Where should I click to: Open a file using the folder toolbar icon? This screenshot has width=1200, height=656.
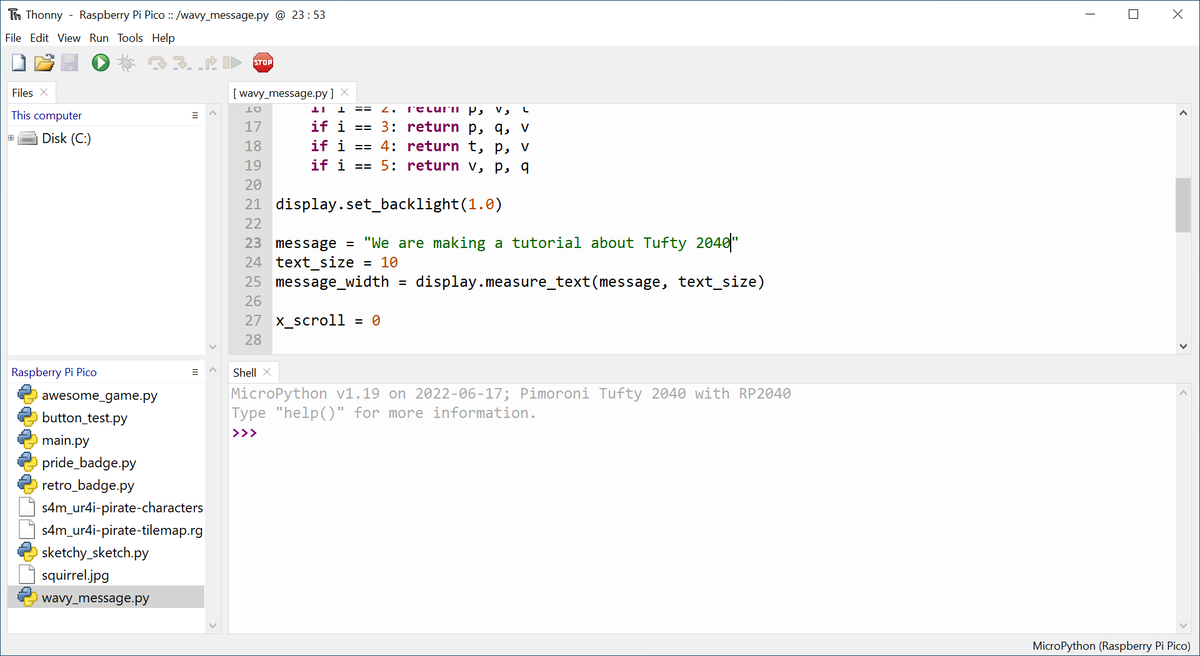click(44, 62)
